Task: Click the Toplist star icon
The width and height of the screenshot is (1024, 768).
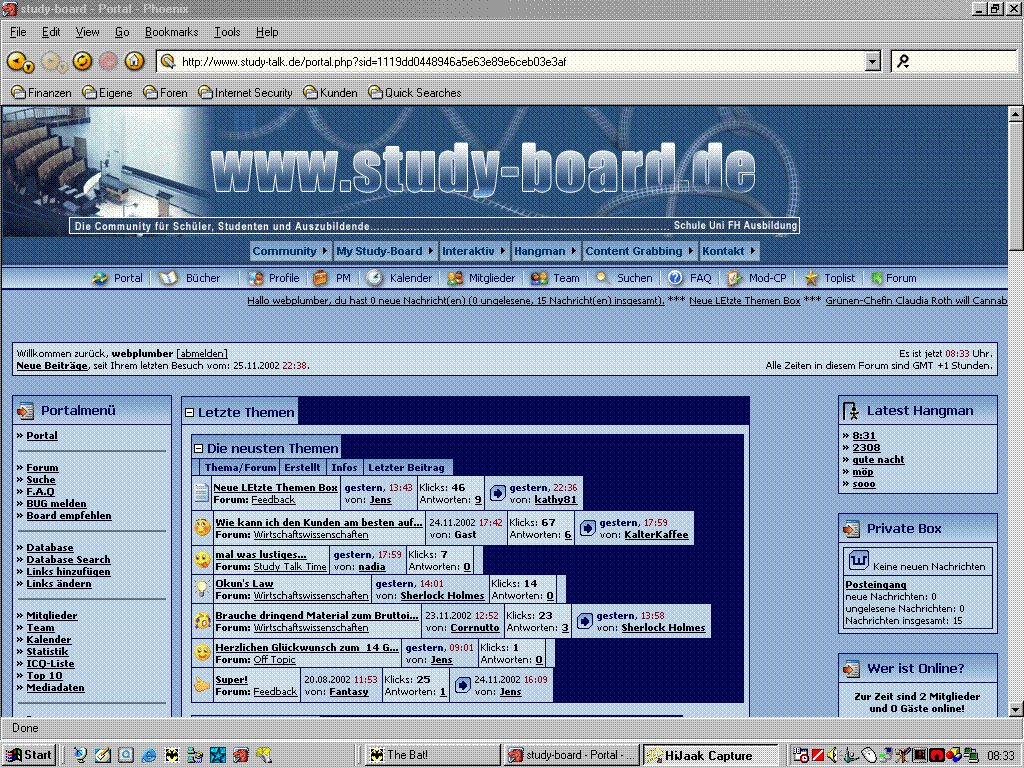Action: (811, 278)
